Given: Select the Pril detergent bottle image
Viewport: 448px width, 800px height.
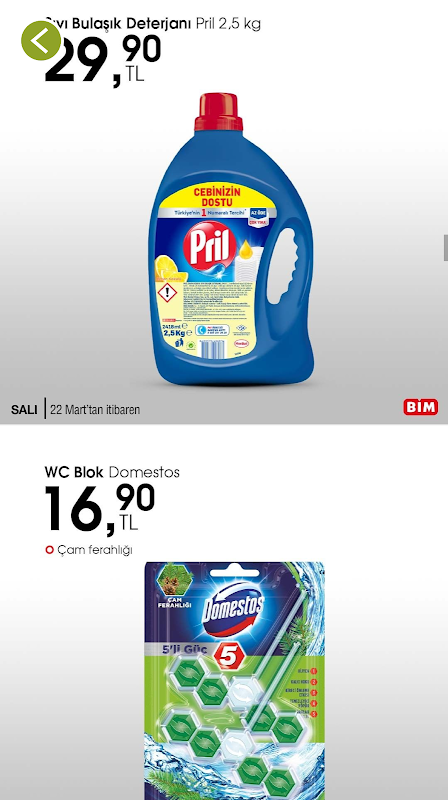Looking at the screenshot, I should (231, 239).
